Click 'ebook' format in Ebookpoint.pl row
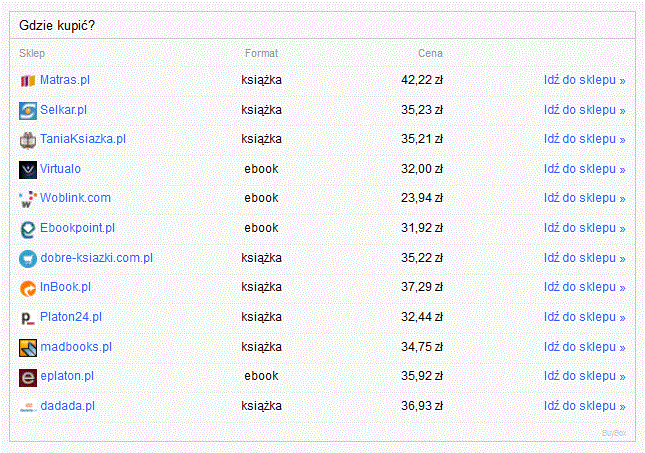 pyautogui.click(x=261, y=228)
